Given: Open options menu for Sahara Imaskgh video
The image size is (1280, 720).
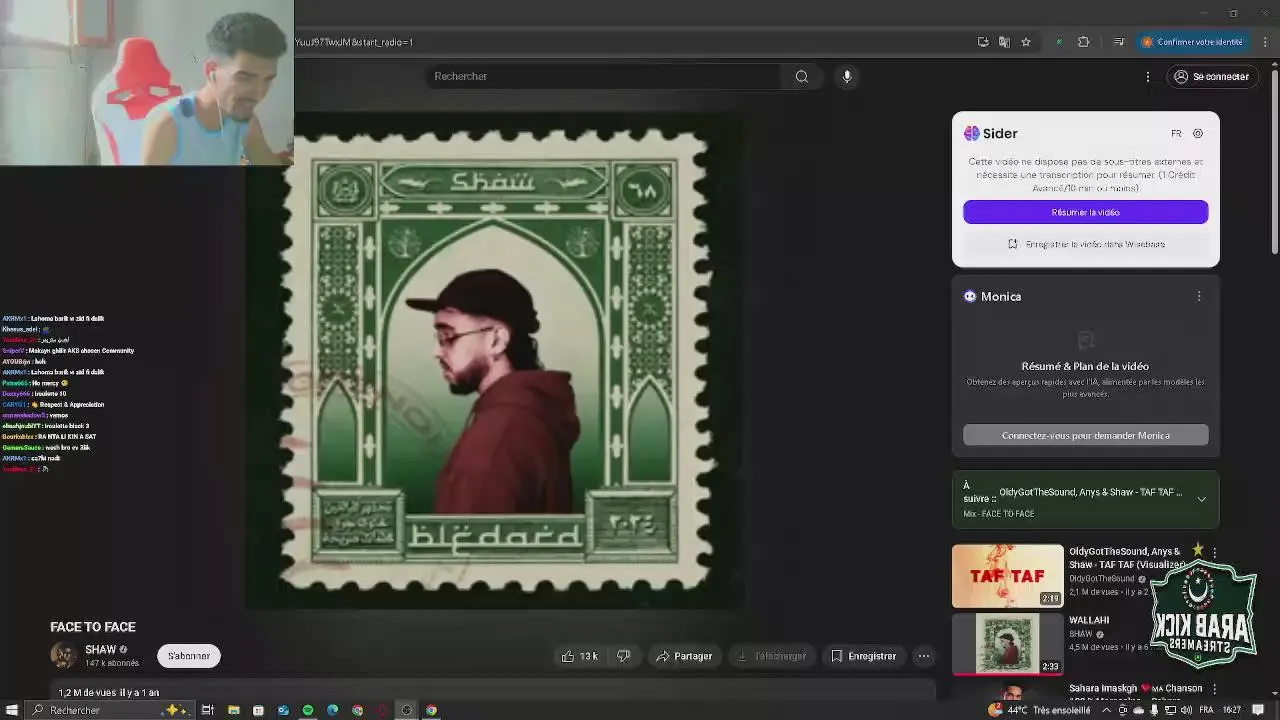Looking at the screenshot, I should [x=1214, y=689].
